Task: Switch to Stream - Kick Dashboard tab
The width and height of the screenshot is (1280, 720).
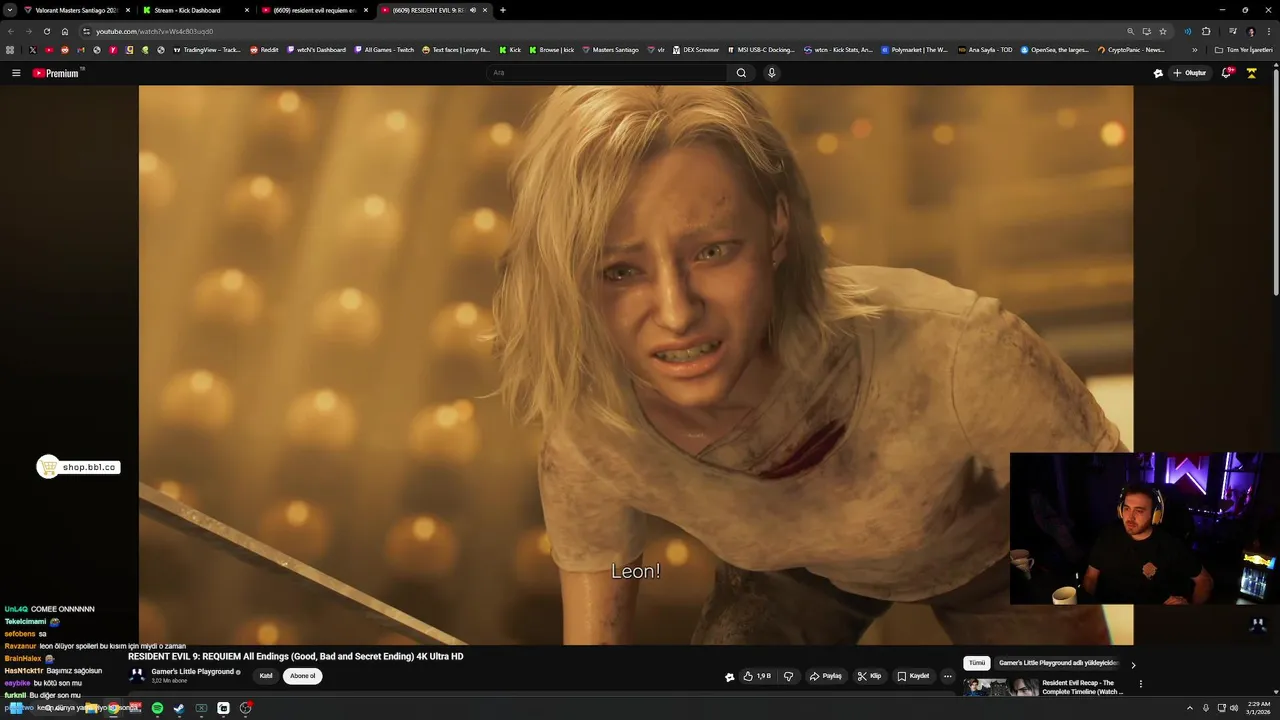Action: (188, 10)
